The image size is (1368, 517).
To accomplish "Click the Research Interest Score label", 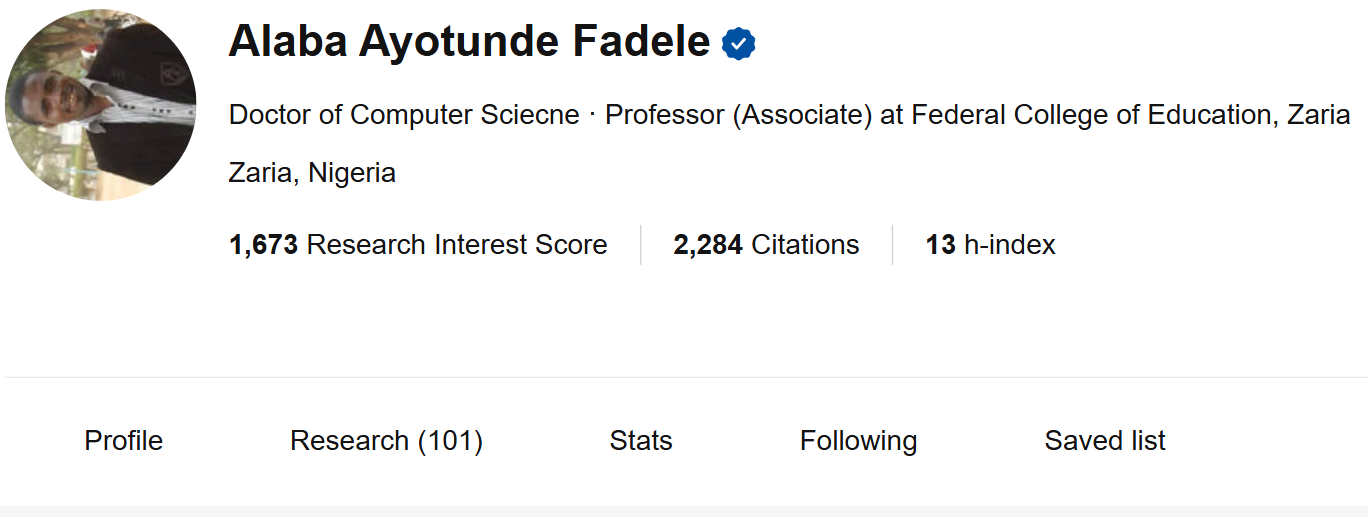I will click(457, 245).
